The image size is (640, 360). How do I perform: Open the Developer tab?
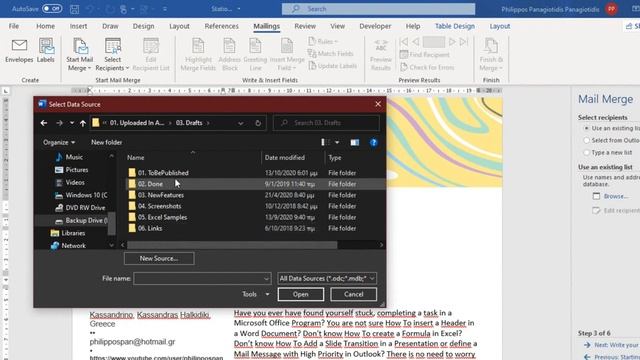[x=375, y=26]
